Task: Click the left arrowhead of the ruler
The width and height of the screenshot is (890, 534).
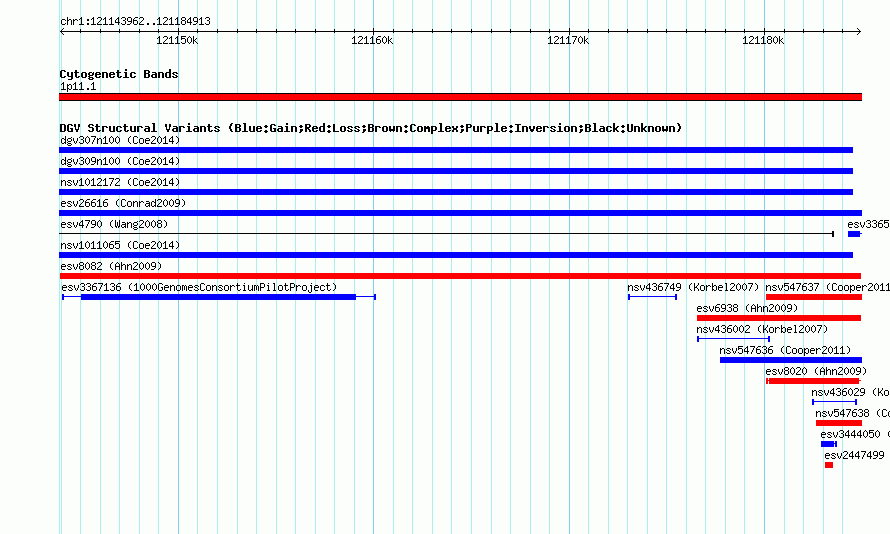Action: coord(62,31)
